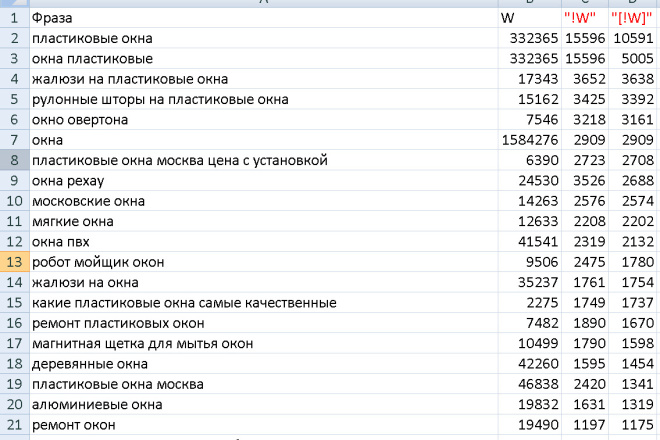This screenshot has width=660, height=440.
Task: Click the highlighted row 13 header
Action: 14,262
